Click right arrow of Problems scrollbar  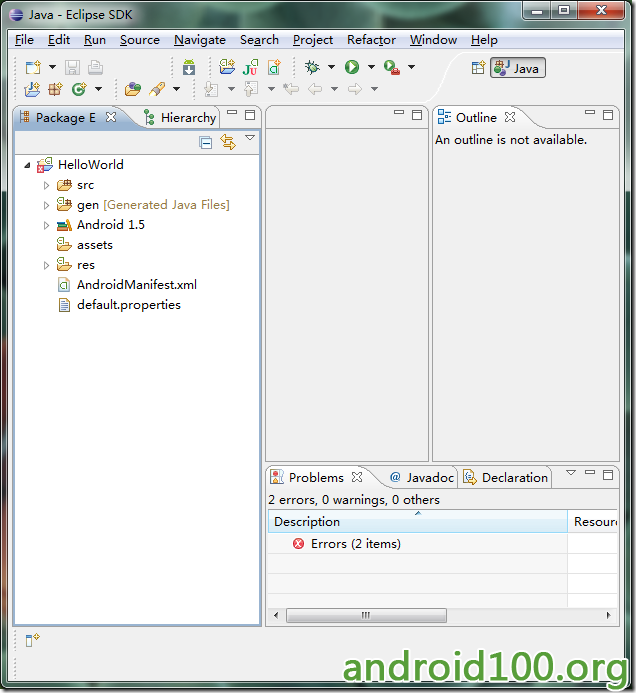(609, 615)
